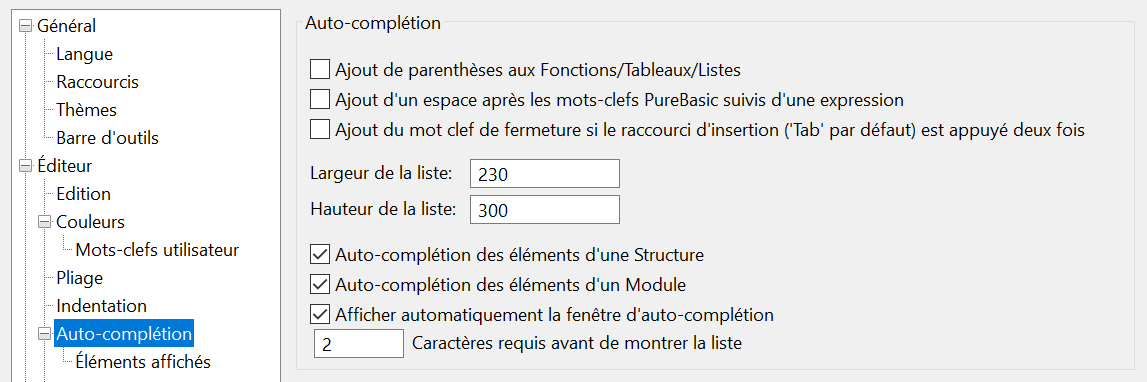
Task: Toggle the closing keyword on double Tab option
Action: coord(320,130)
